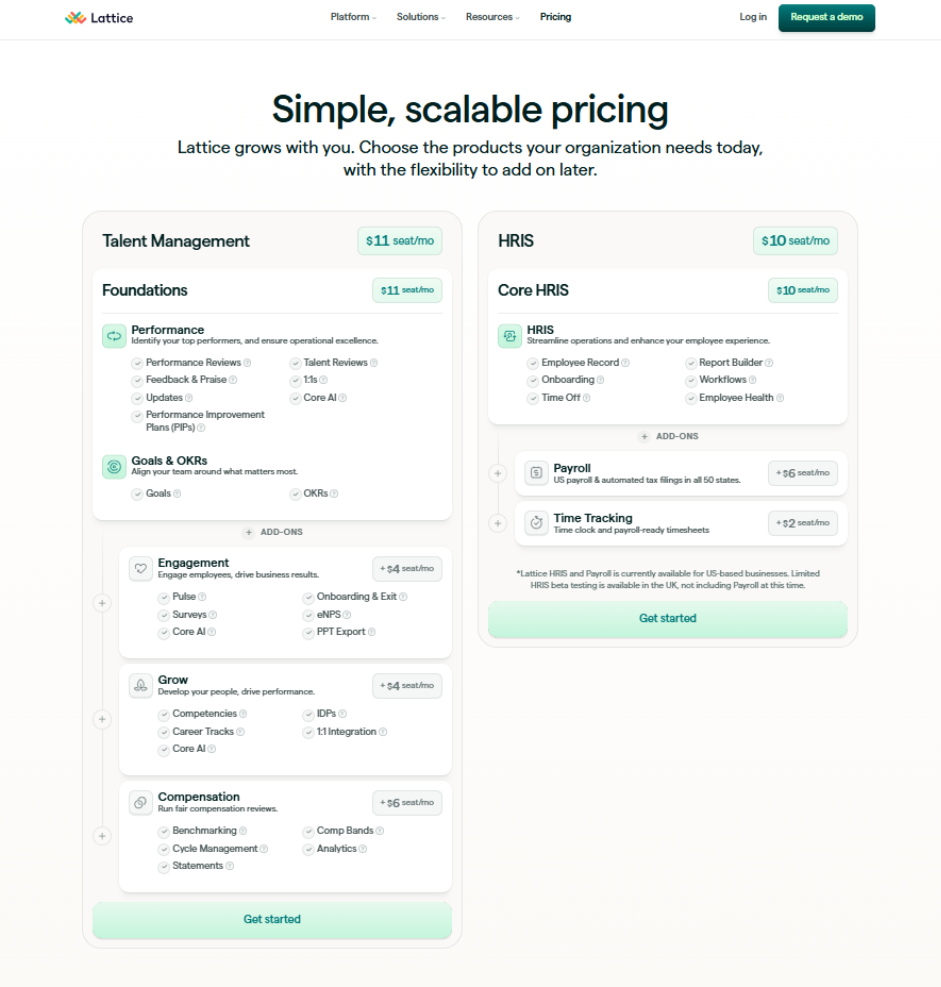
Task: Add the Compensation add-on with plus toggle
Action: [101, 836]
